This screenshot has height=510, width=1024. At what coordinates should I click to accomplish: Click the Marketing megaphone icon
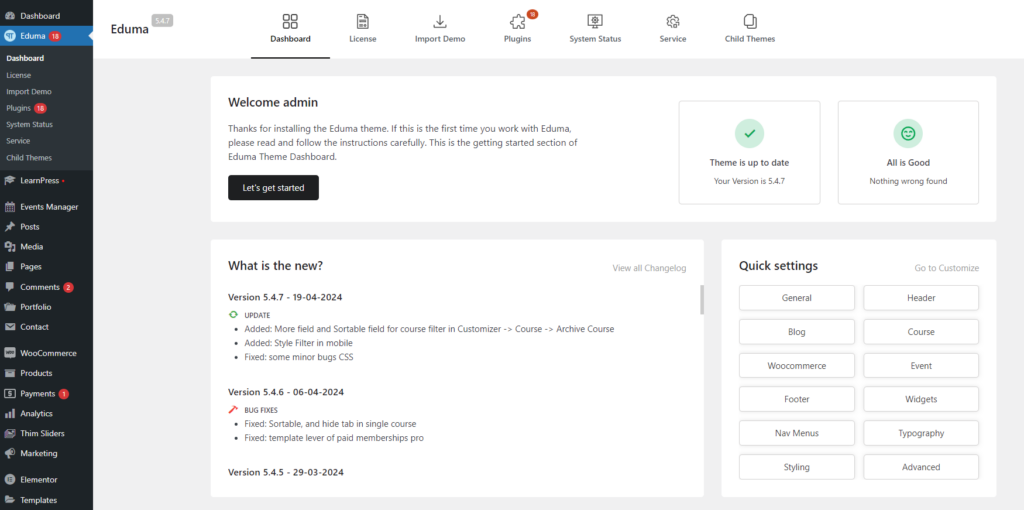[x=10, y=453]
